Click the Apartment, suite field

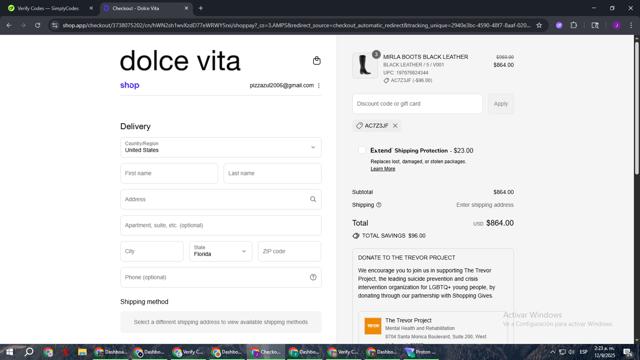click(221, 225)
